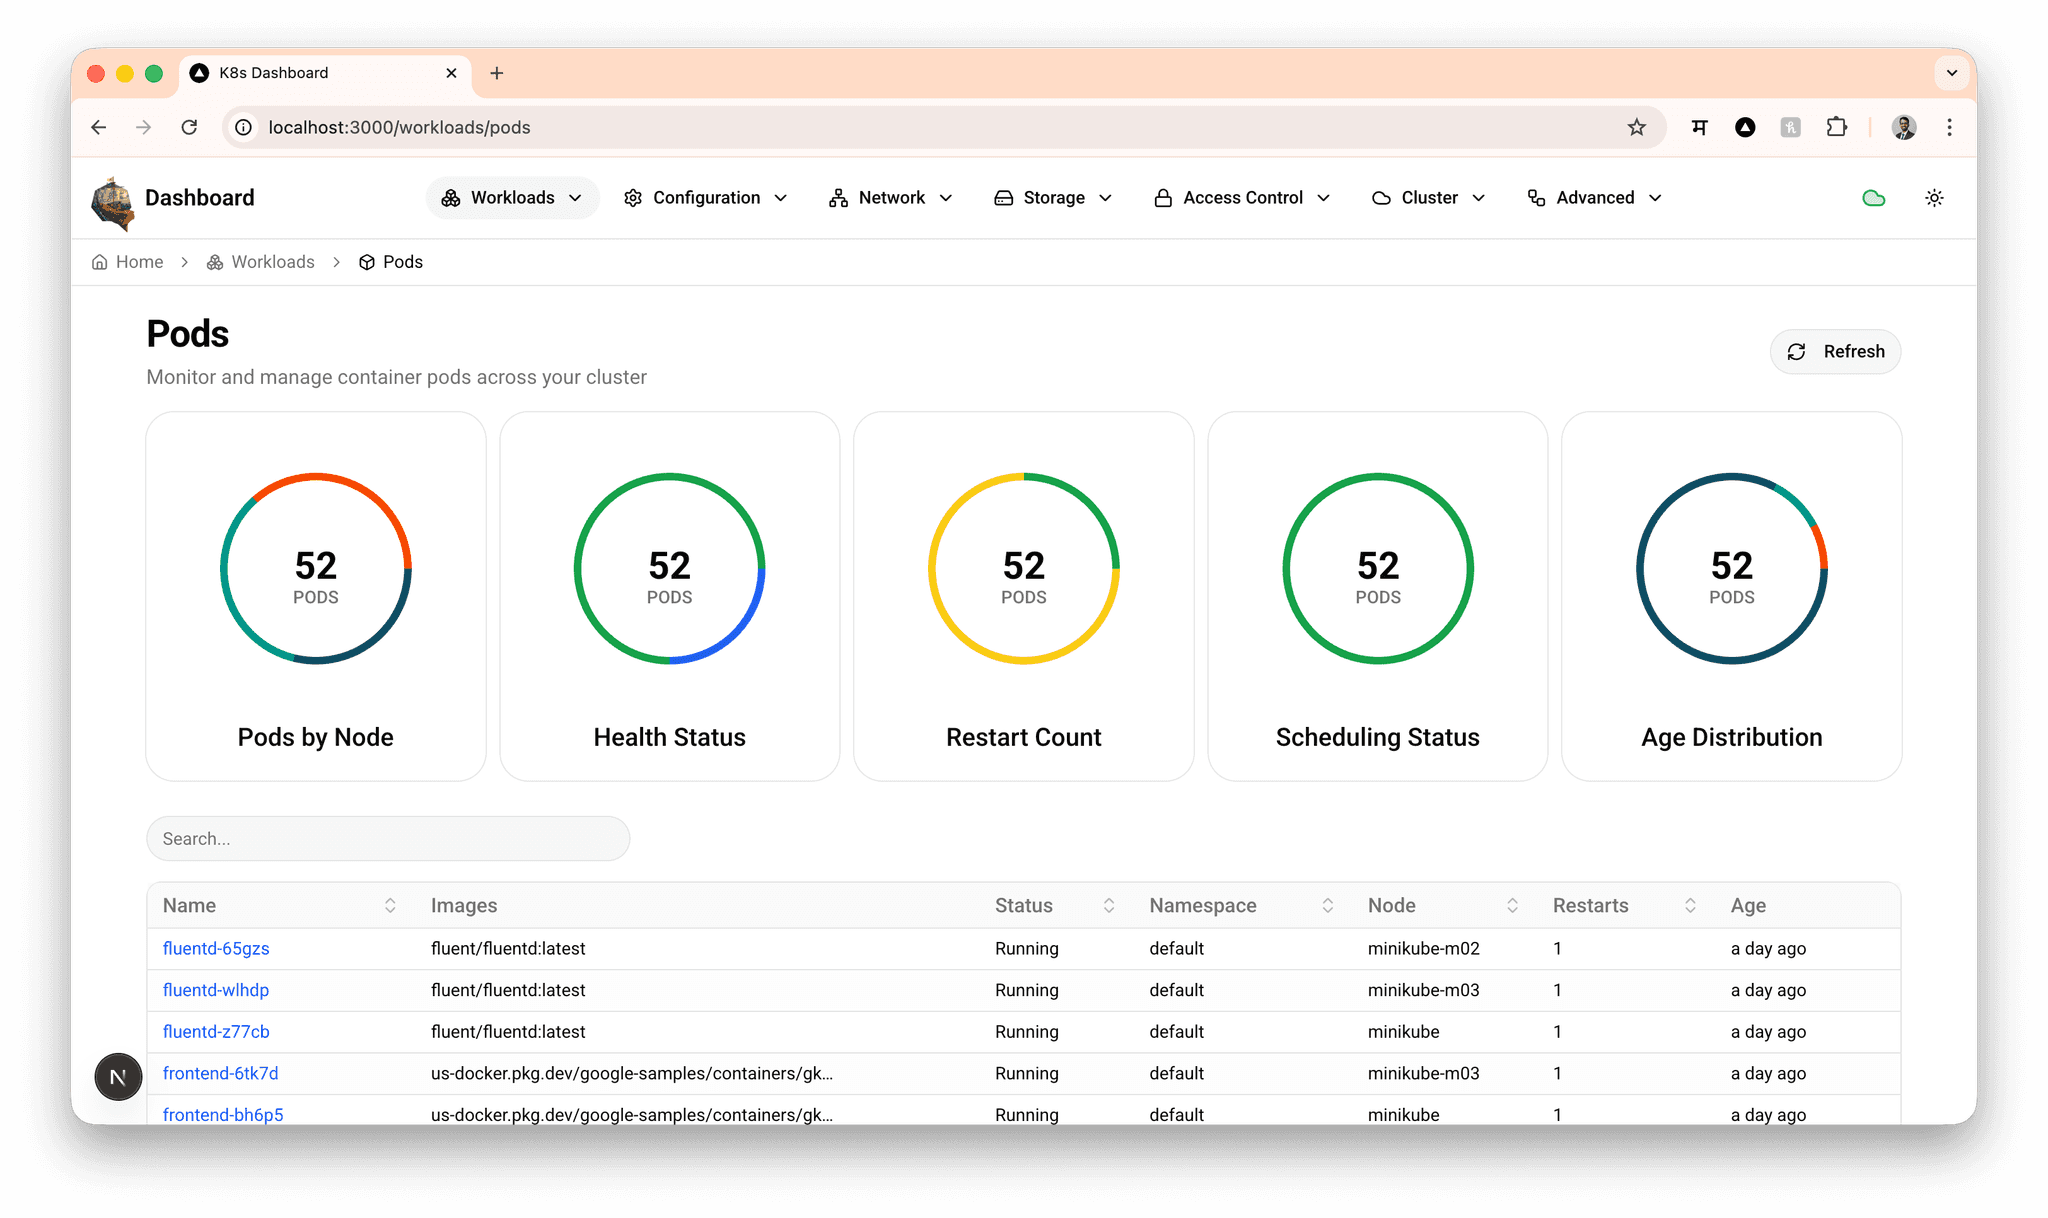The width and height of the screenshot is (2048, 1218).
Task: Toggle light/dark theme with sun icon
Action: point(1935,198)
